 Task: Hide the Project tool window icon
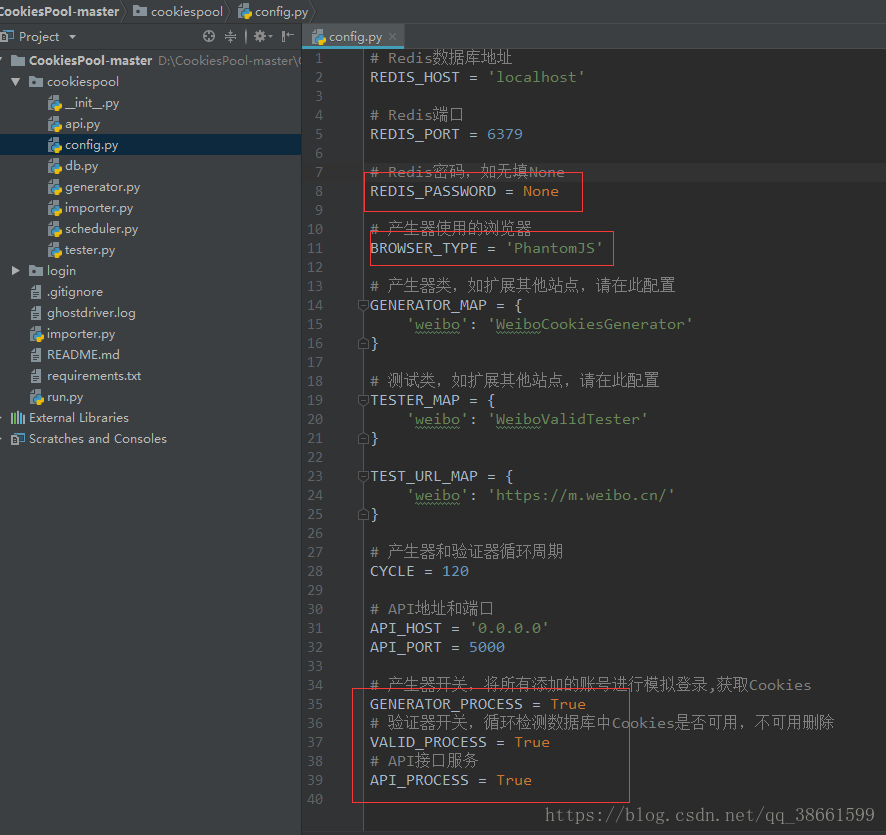tap(288, 37)
